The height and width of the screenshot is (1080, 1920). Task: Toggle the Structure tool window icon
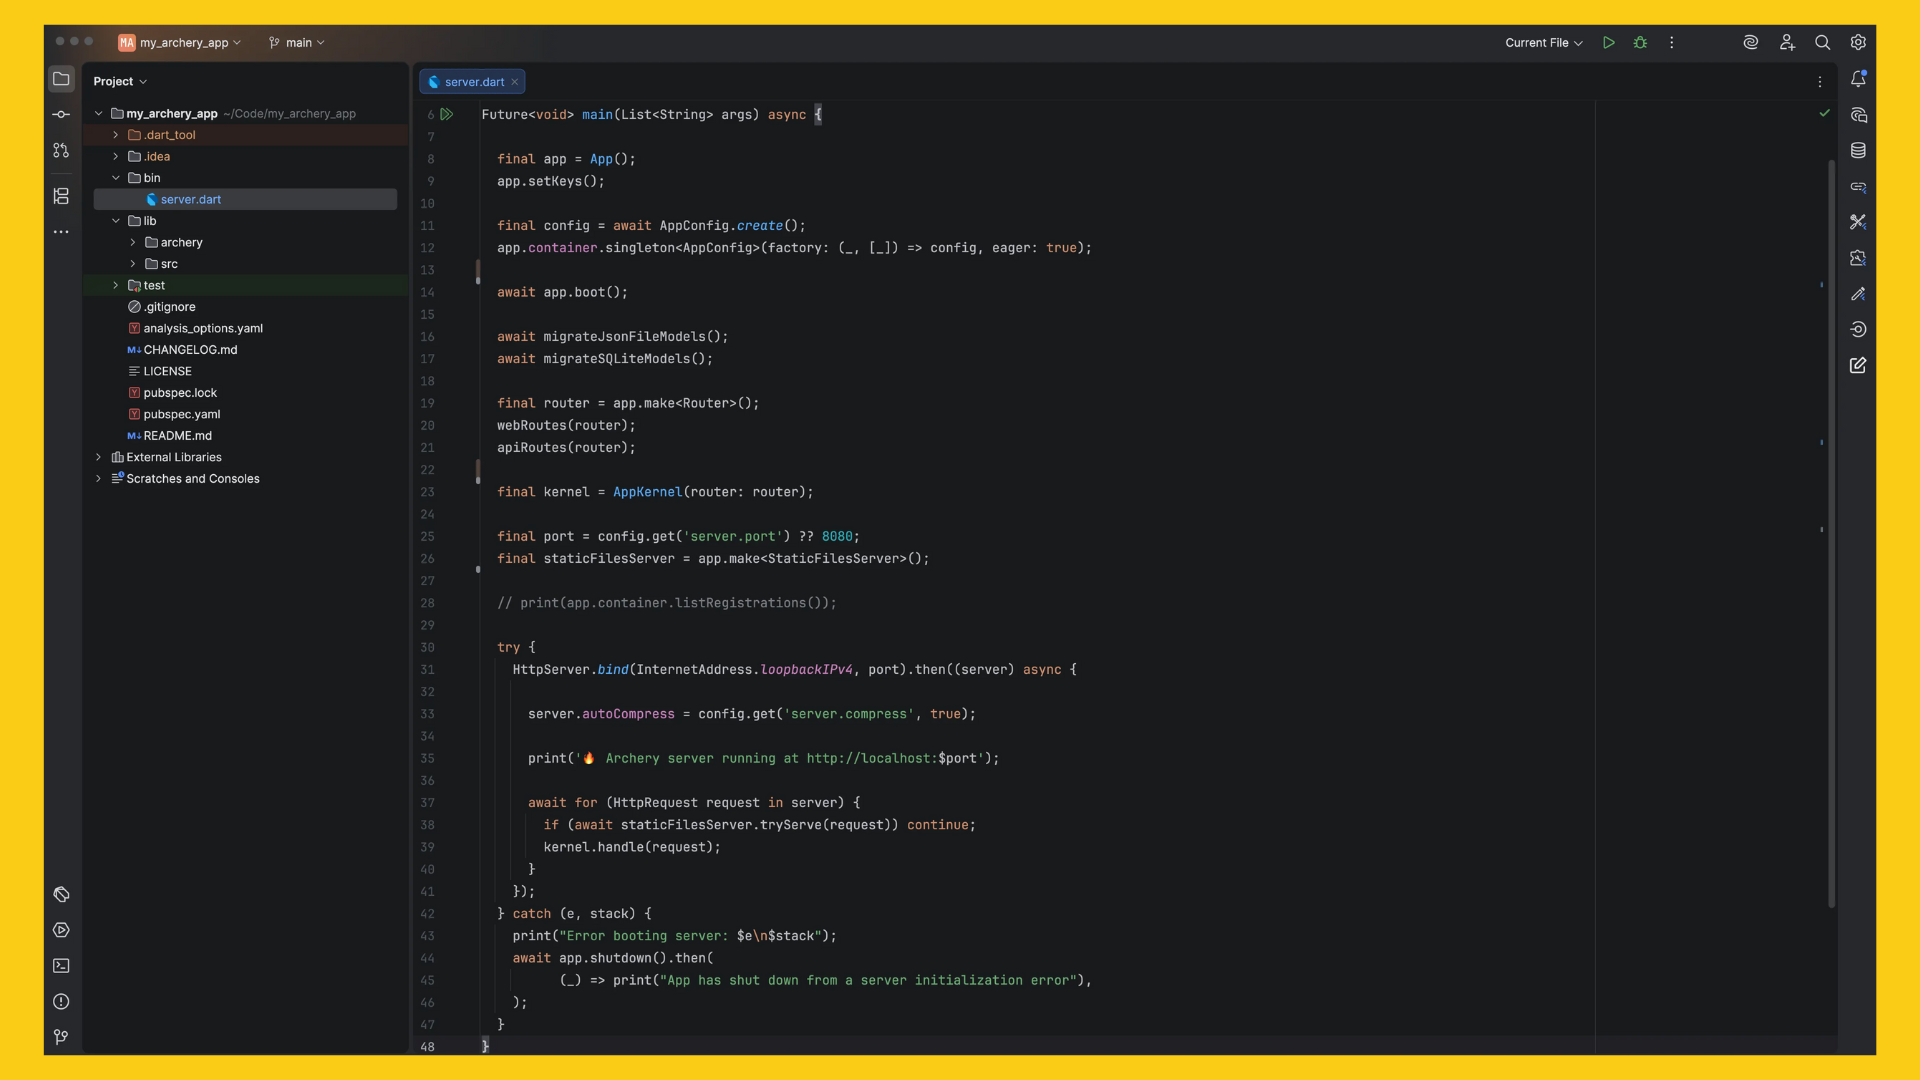pos(61,196)
